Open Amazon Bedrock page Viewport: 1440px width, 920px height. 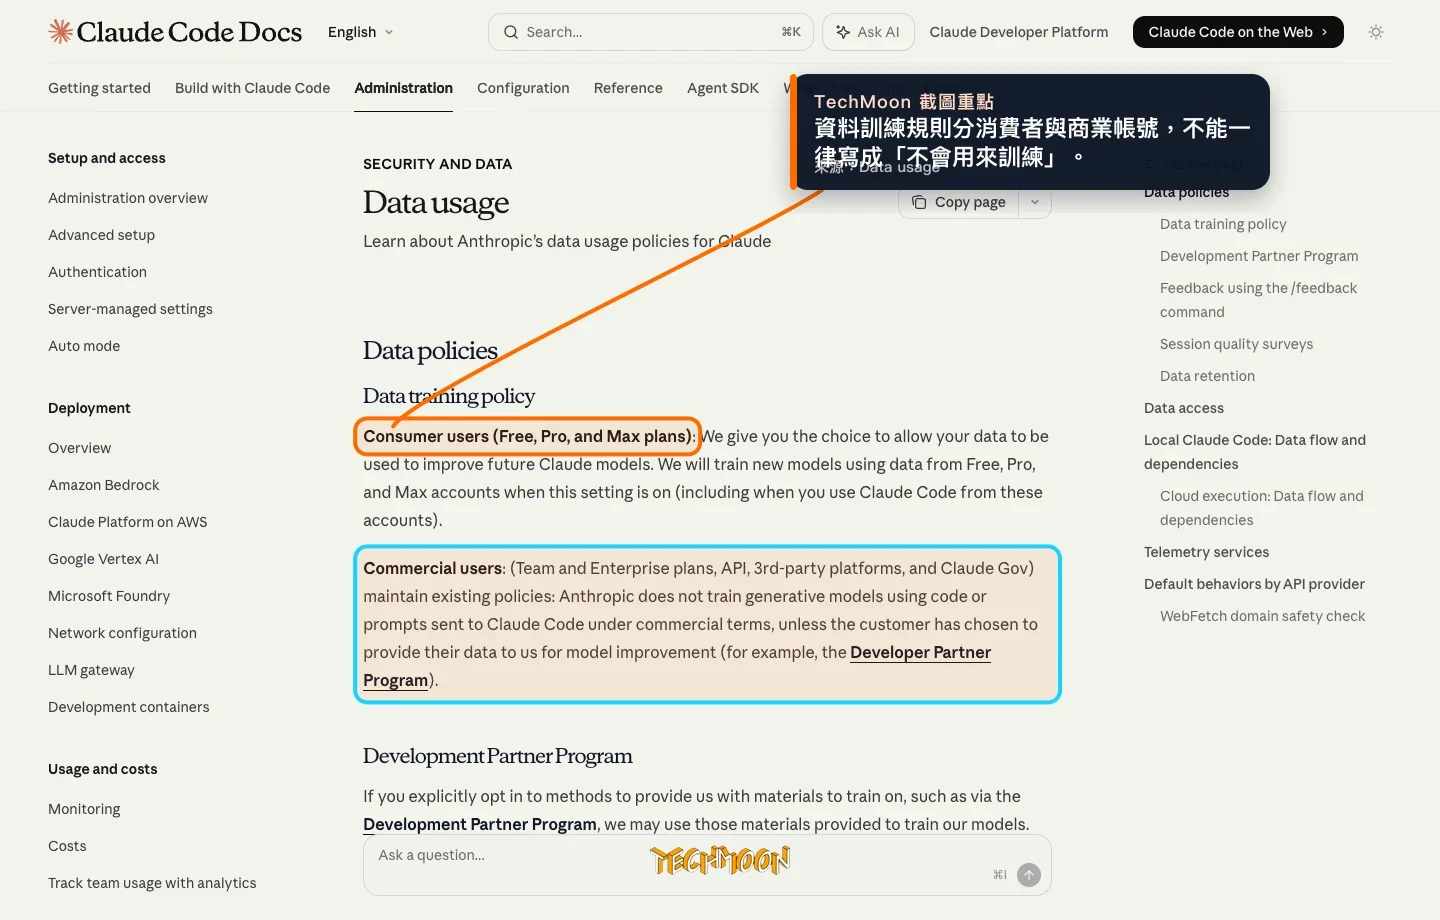pos(103,485)
